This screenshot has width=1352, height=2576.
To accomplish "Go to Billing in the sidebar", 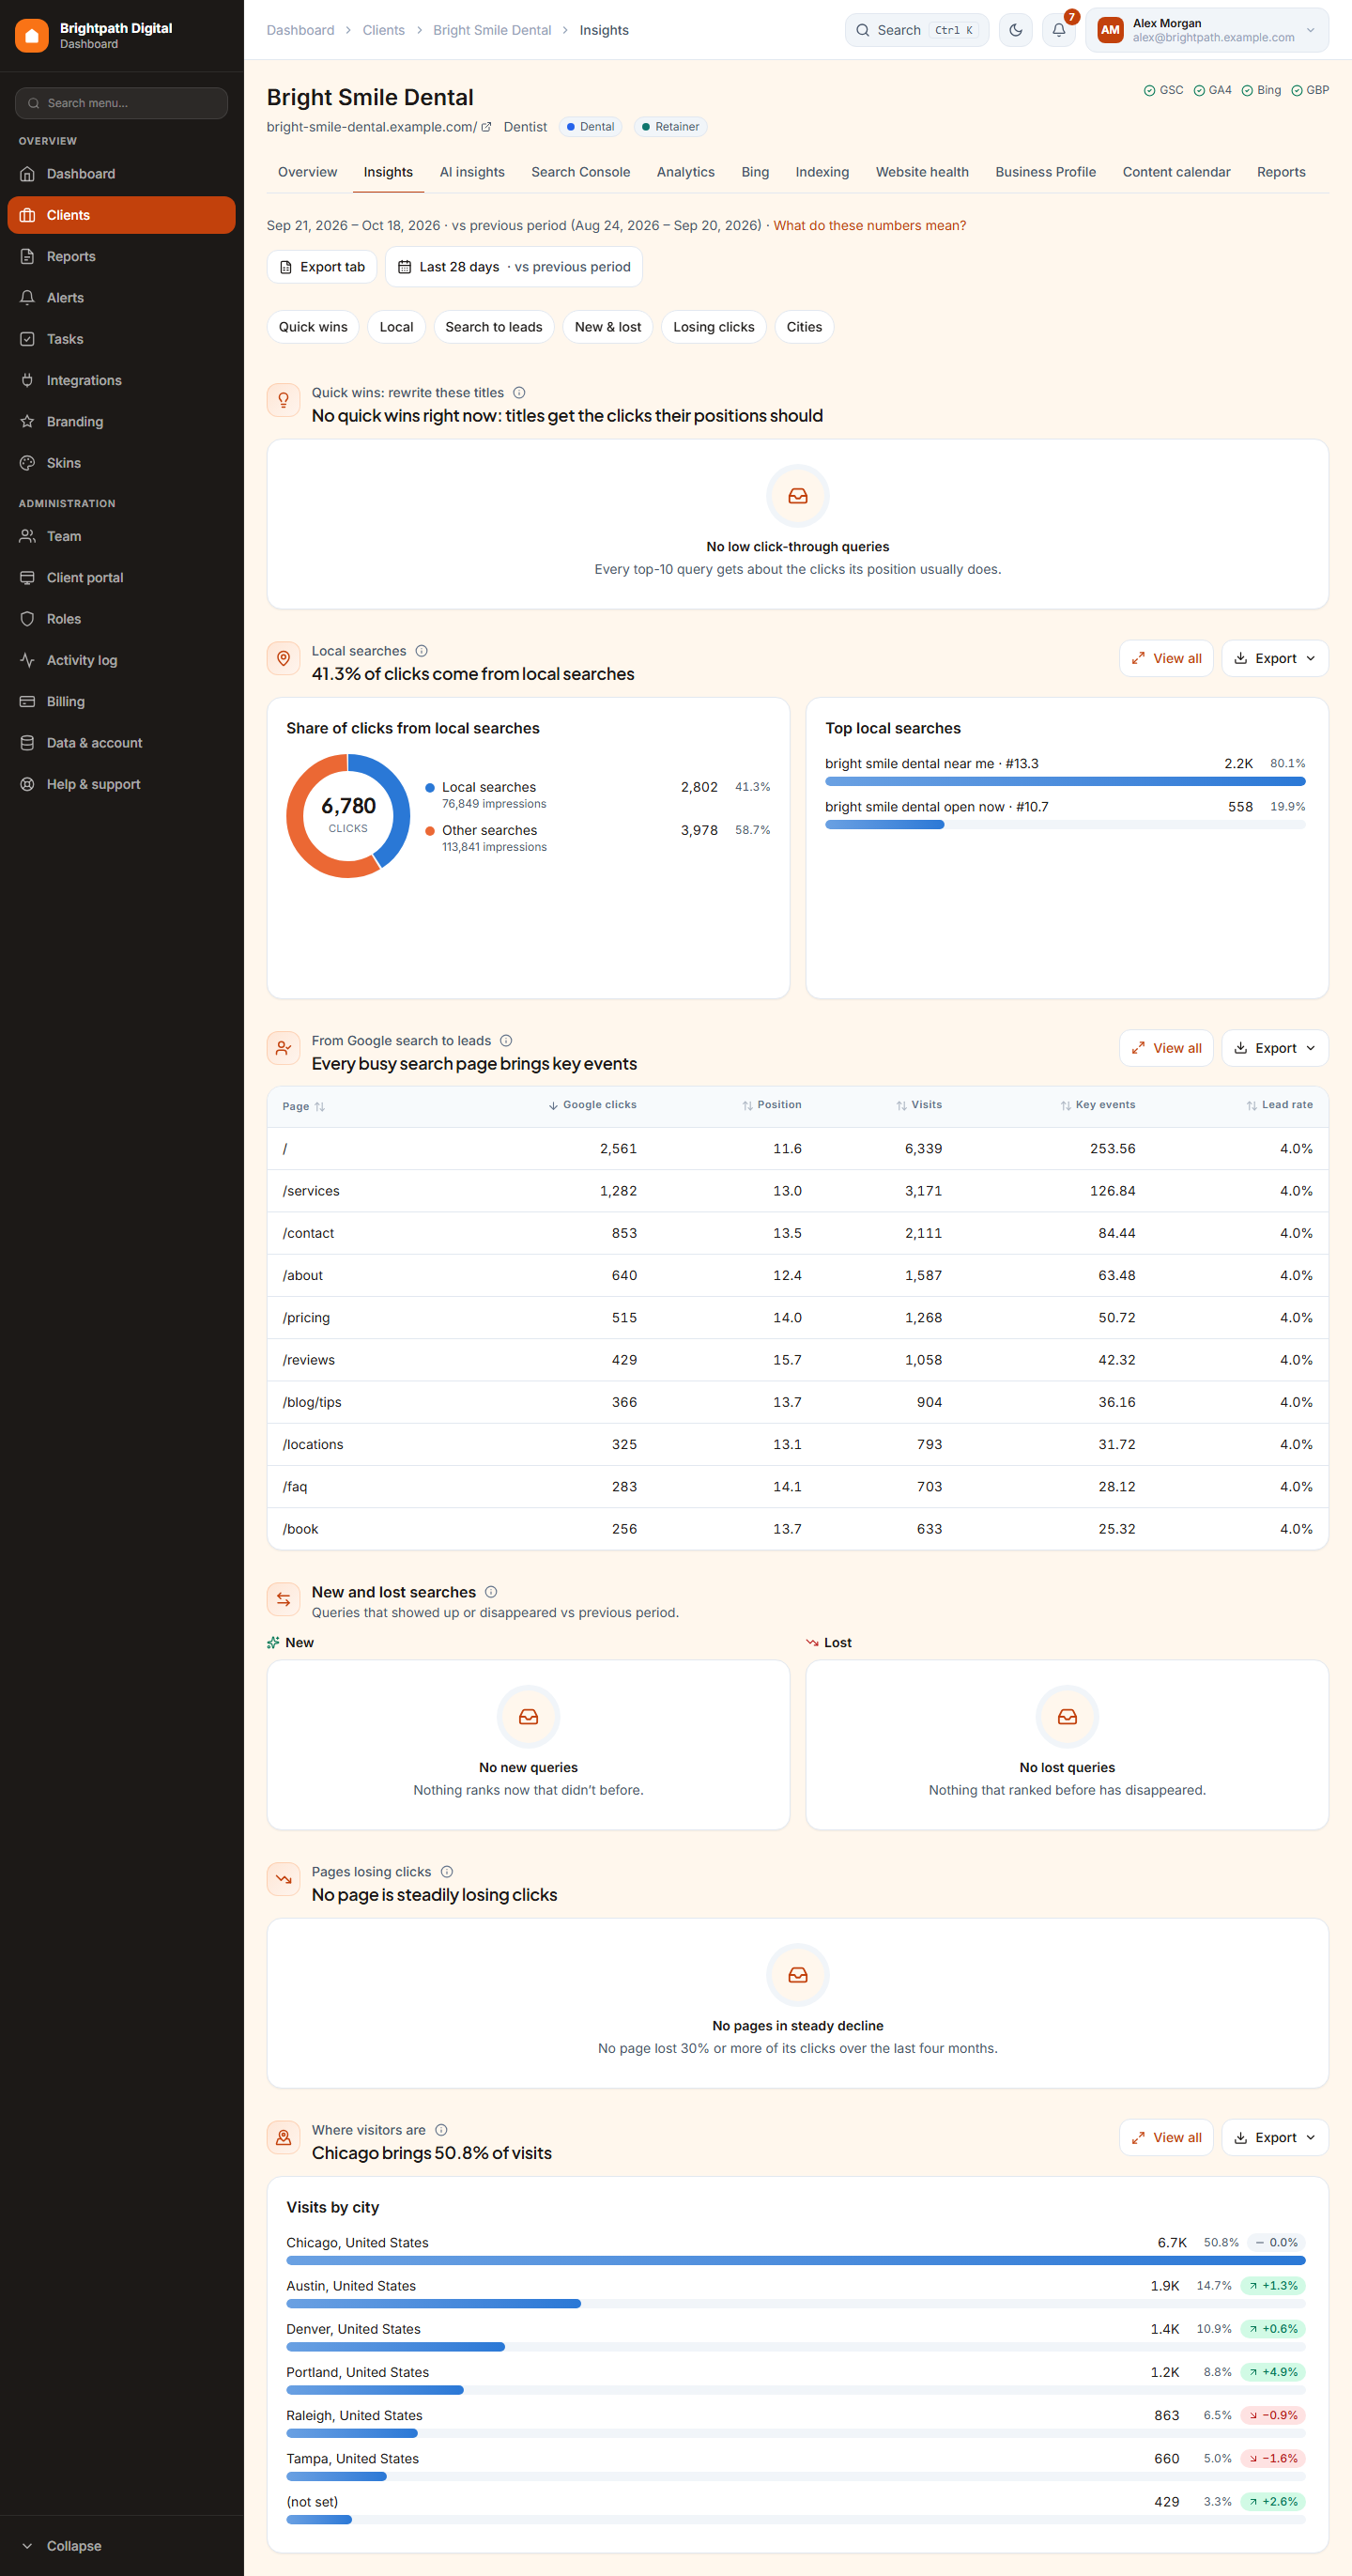I will 121,701.
